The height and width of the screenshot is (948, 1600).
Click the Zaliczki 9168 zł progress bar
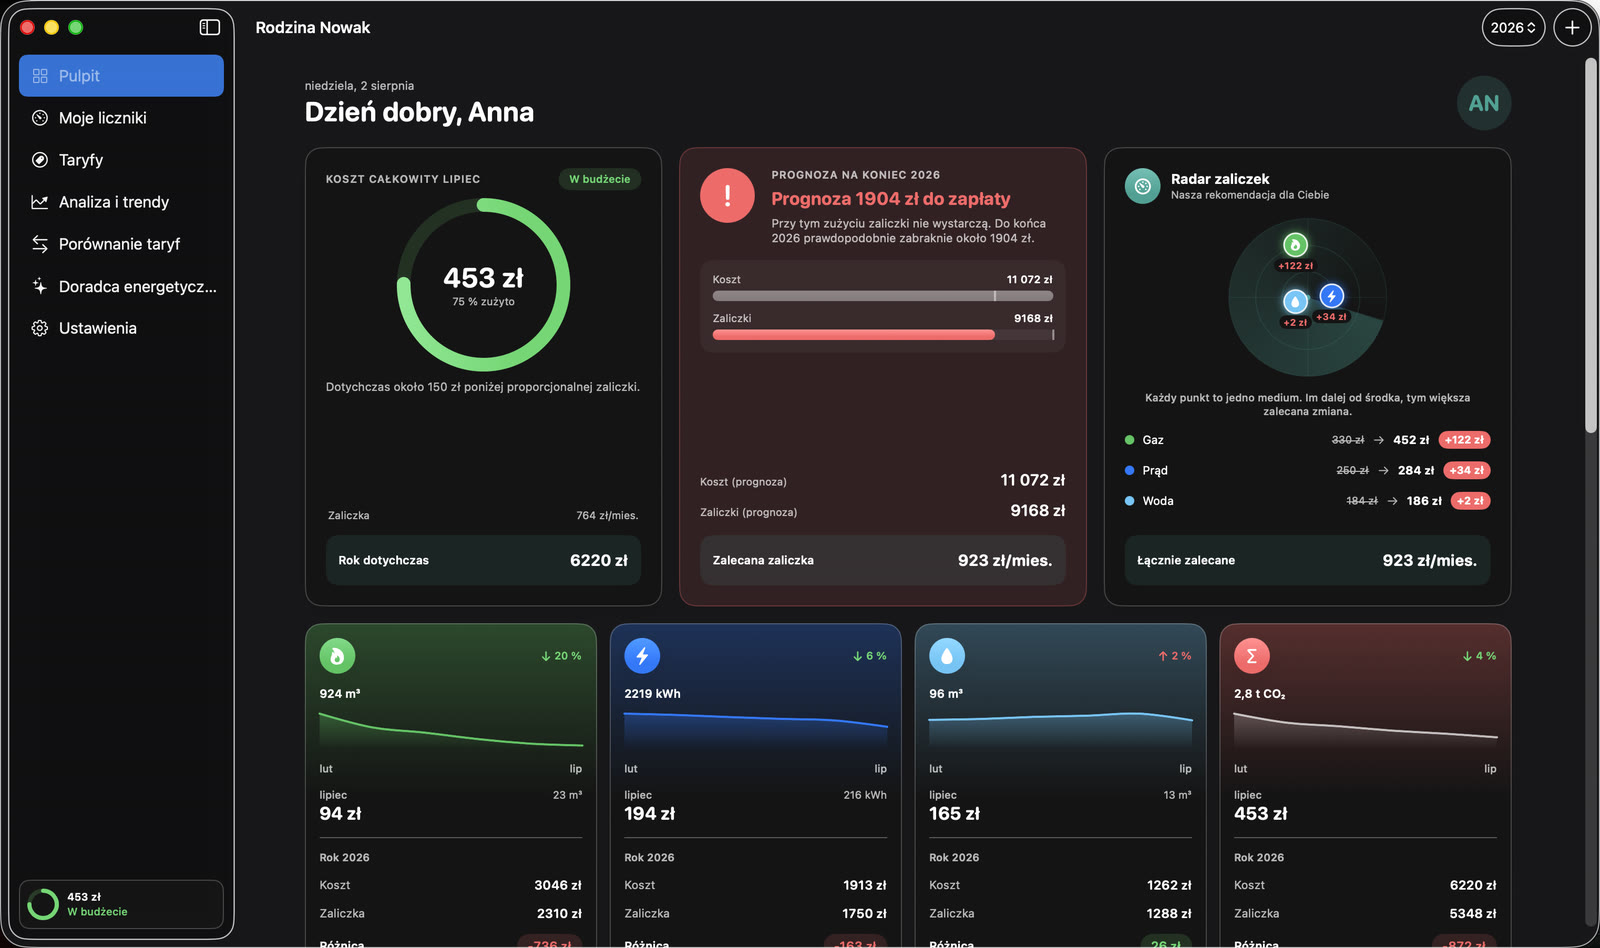[x=883, y=335]
